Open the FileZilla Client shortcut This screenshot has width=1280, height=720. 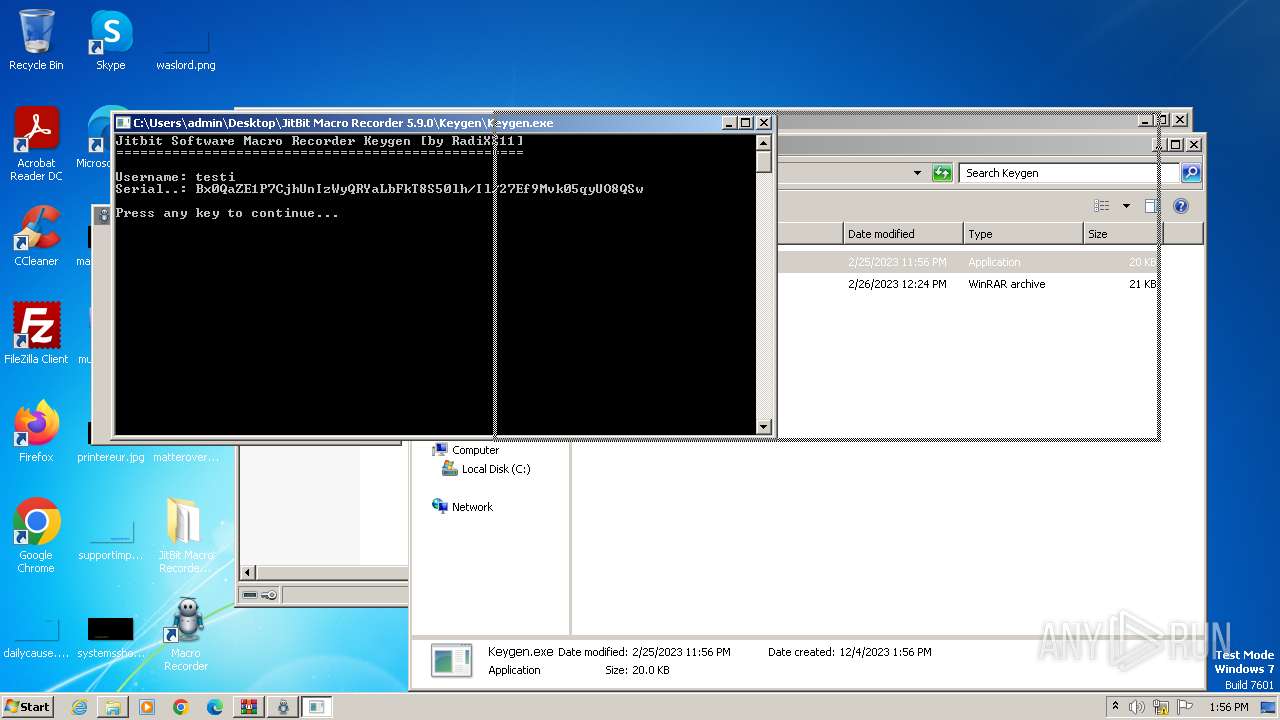36,333
